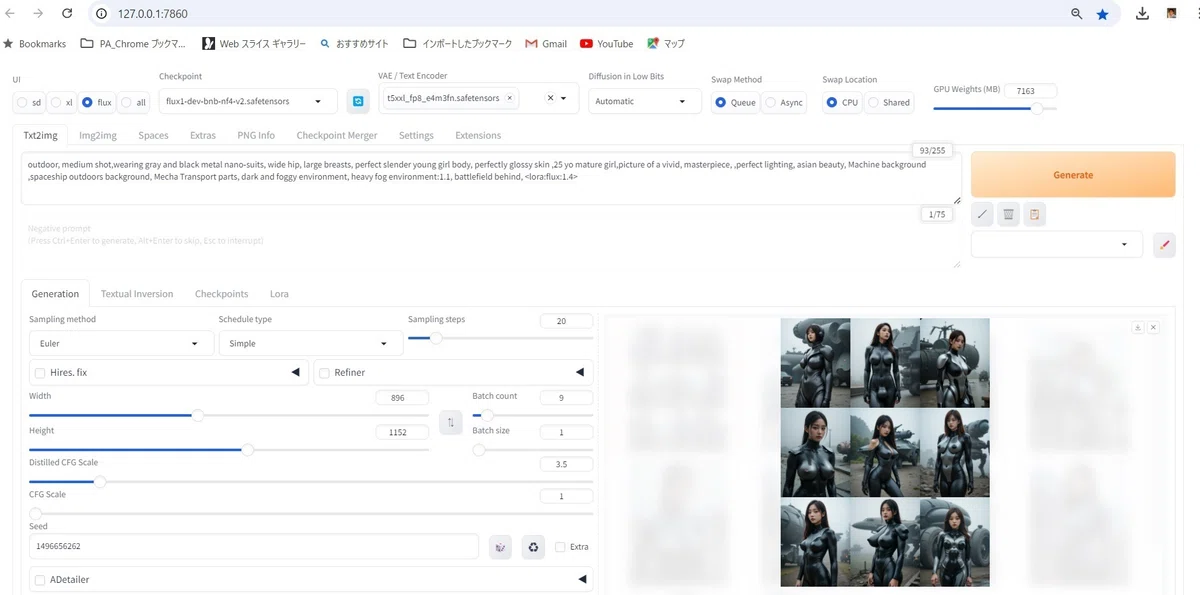Click the browser back arrow
Image resolution: width=1200 pixels, height=595 pixels.
(x=10, y=14)
